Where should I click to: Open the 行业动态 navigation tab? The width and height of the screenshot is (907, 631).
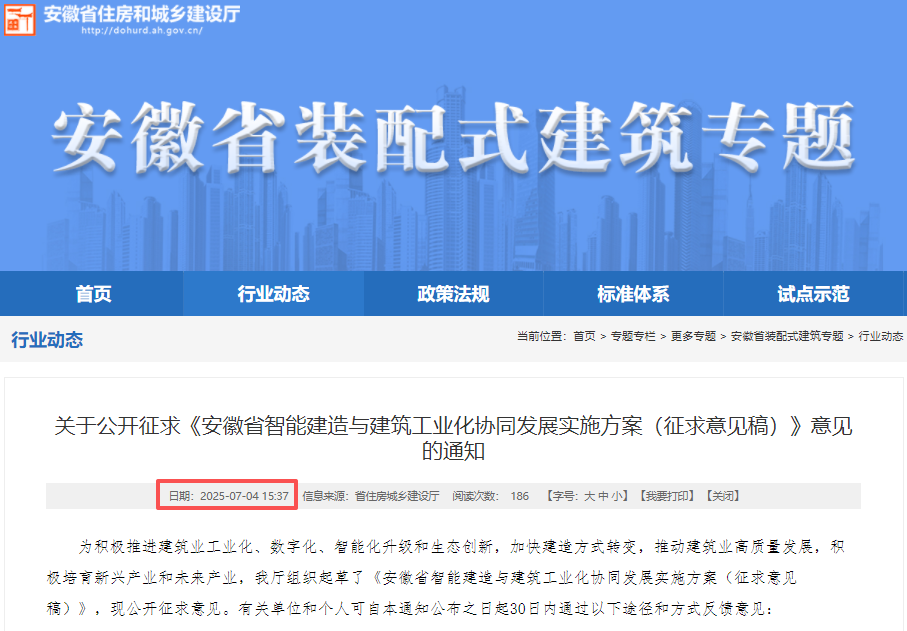coord(273,294)
